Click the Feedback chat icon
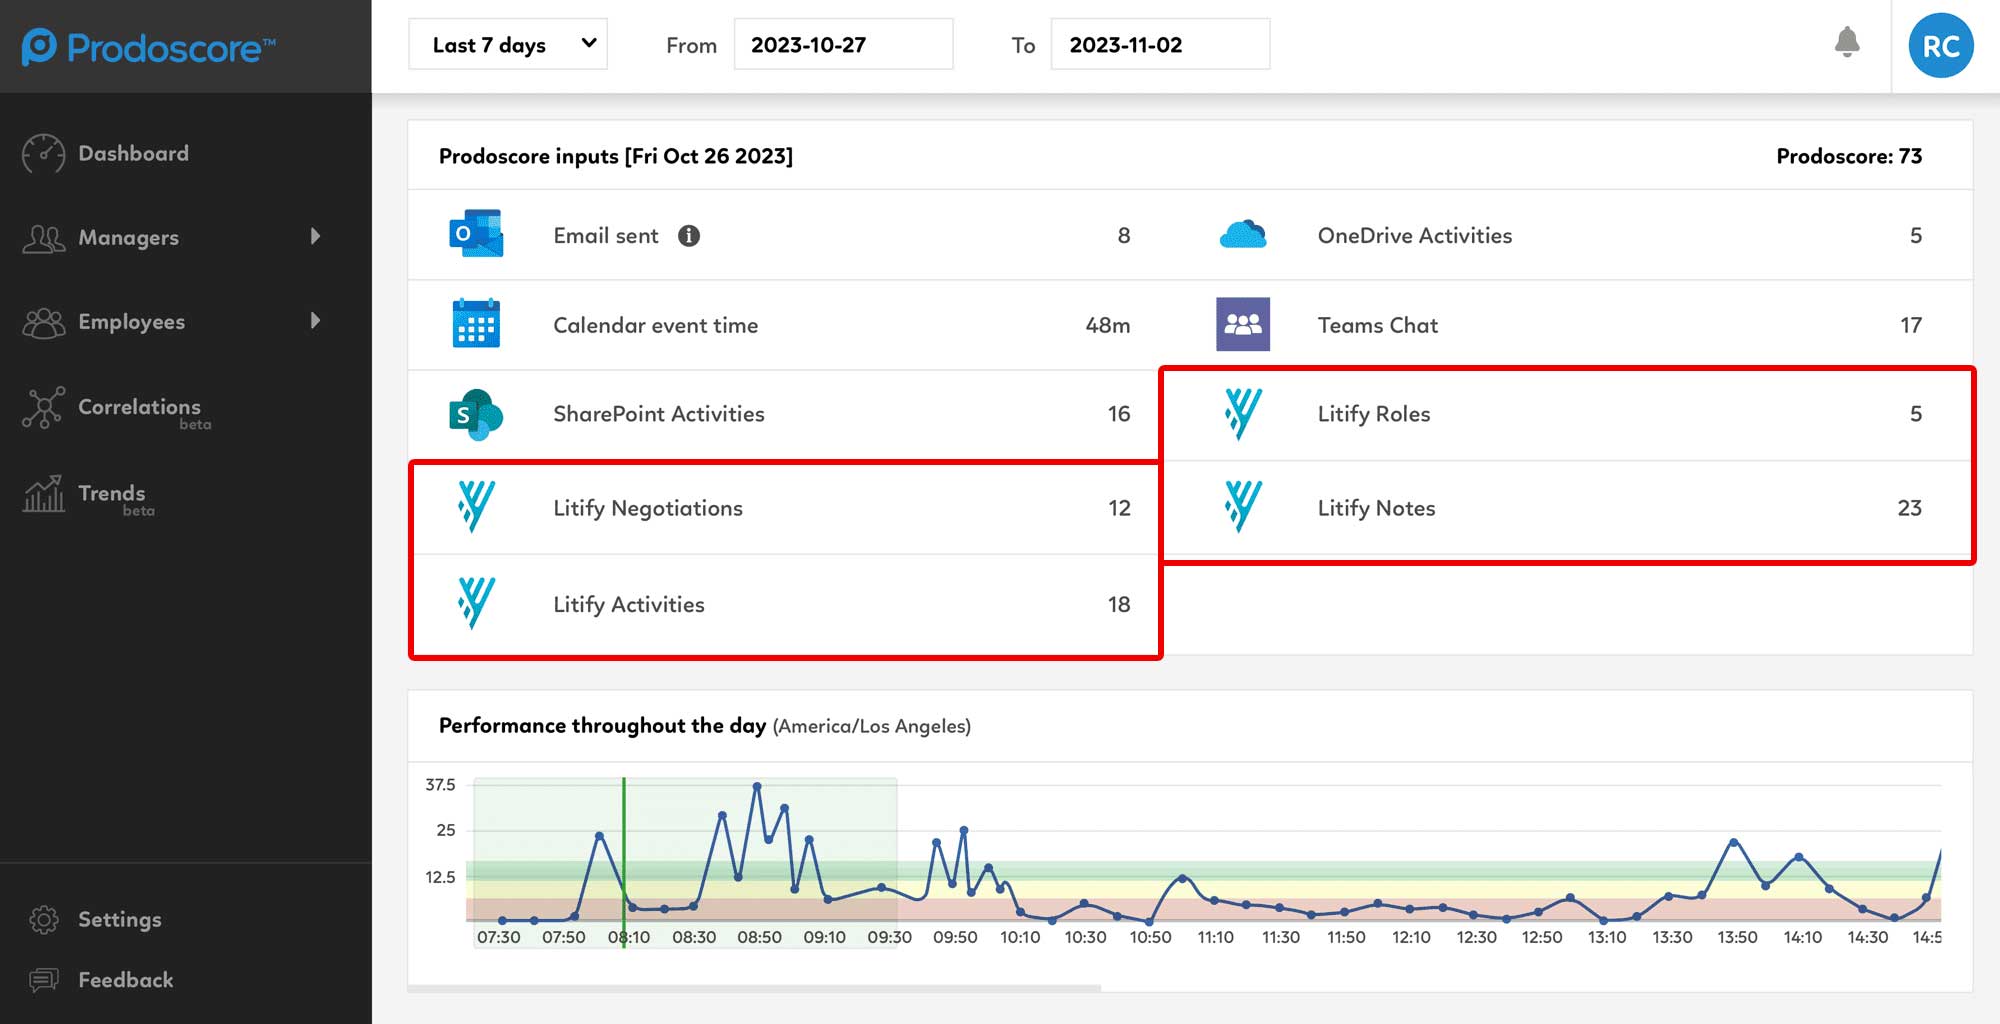The image size is (2000, 1024). click(x=43, y=980)
